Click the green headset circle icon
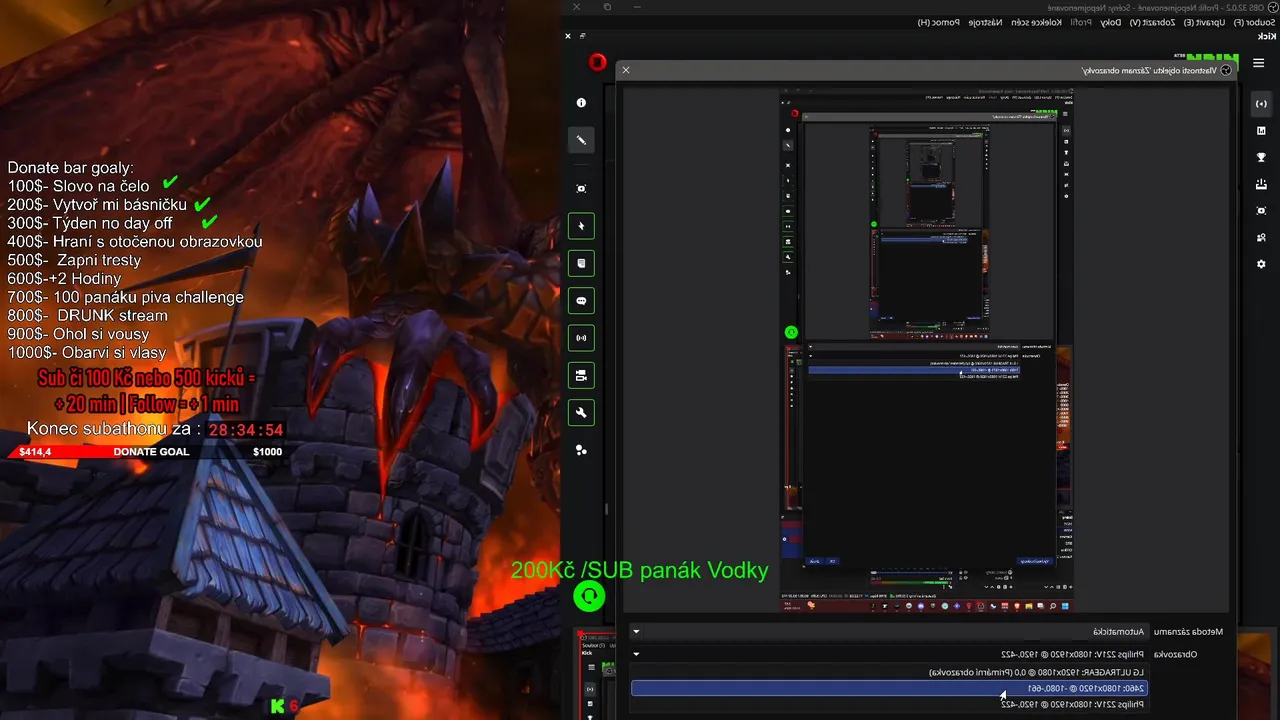Screen dimensions: 1280x720 589,597
